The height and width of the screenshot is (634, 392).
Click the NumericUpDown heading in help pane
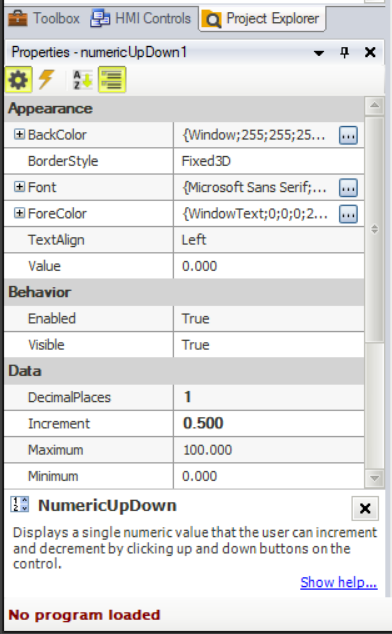click(108, 506)
